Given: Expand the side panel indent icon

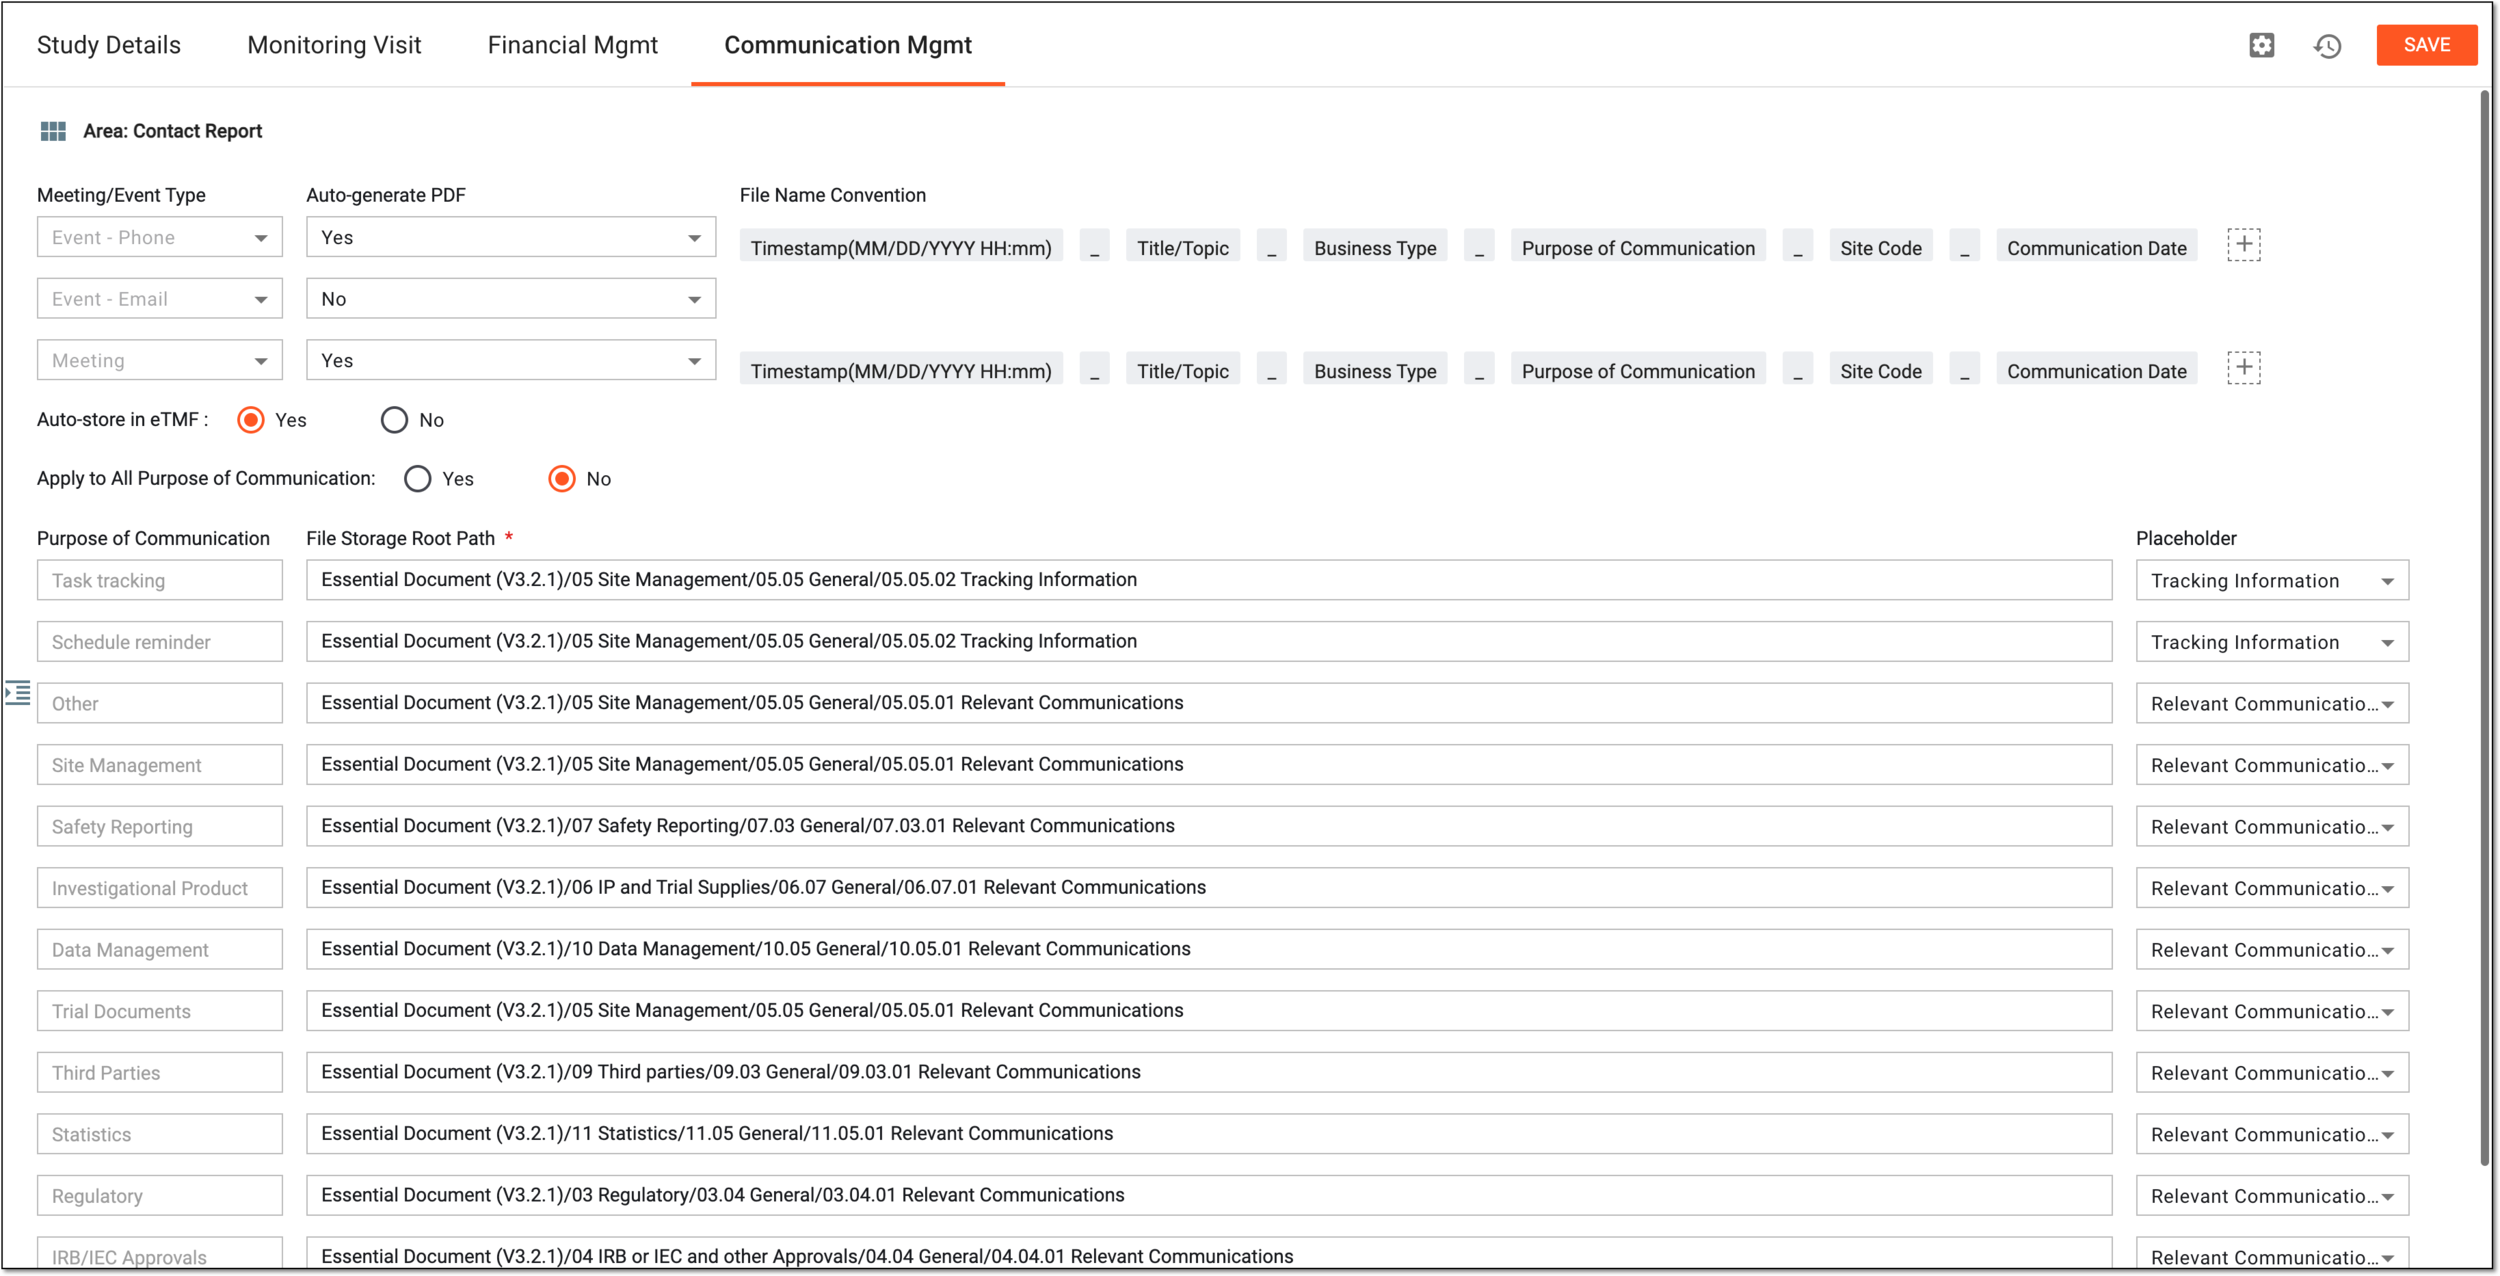Looking at the screenshot, I should [x=17, y=692].
